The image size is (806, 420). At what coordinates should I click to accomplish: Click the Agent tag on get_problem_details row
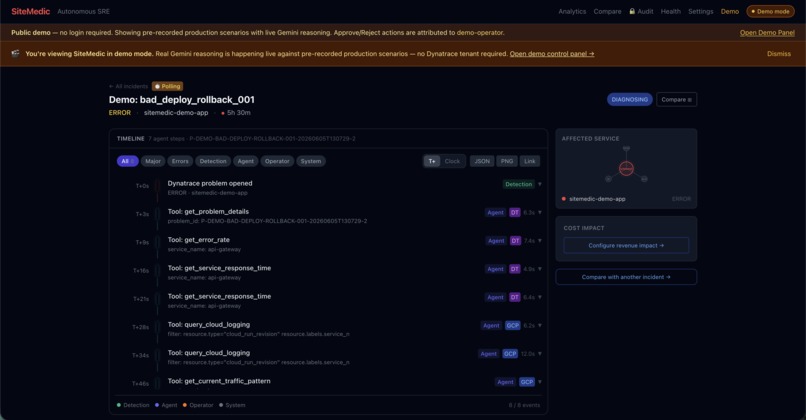[496, 212]
